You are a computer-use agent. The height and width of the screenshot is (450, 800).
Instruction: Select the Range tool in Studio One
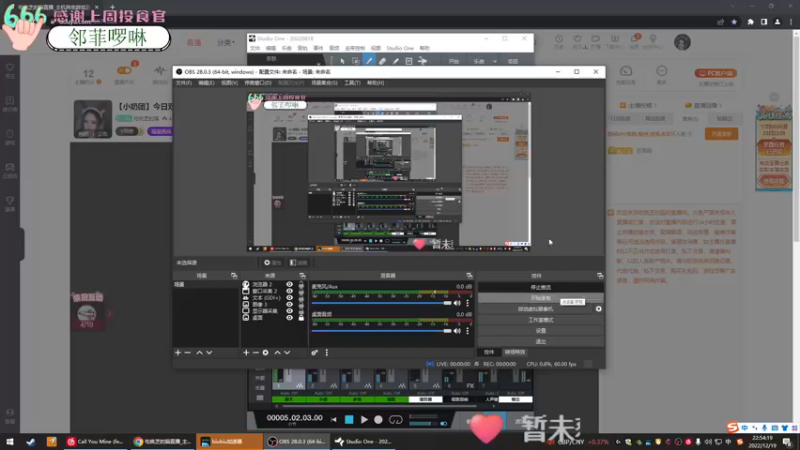(x=356, y=61)
